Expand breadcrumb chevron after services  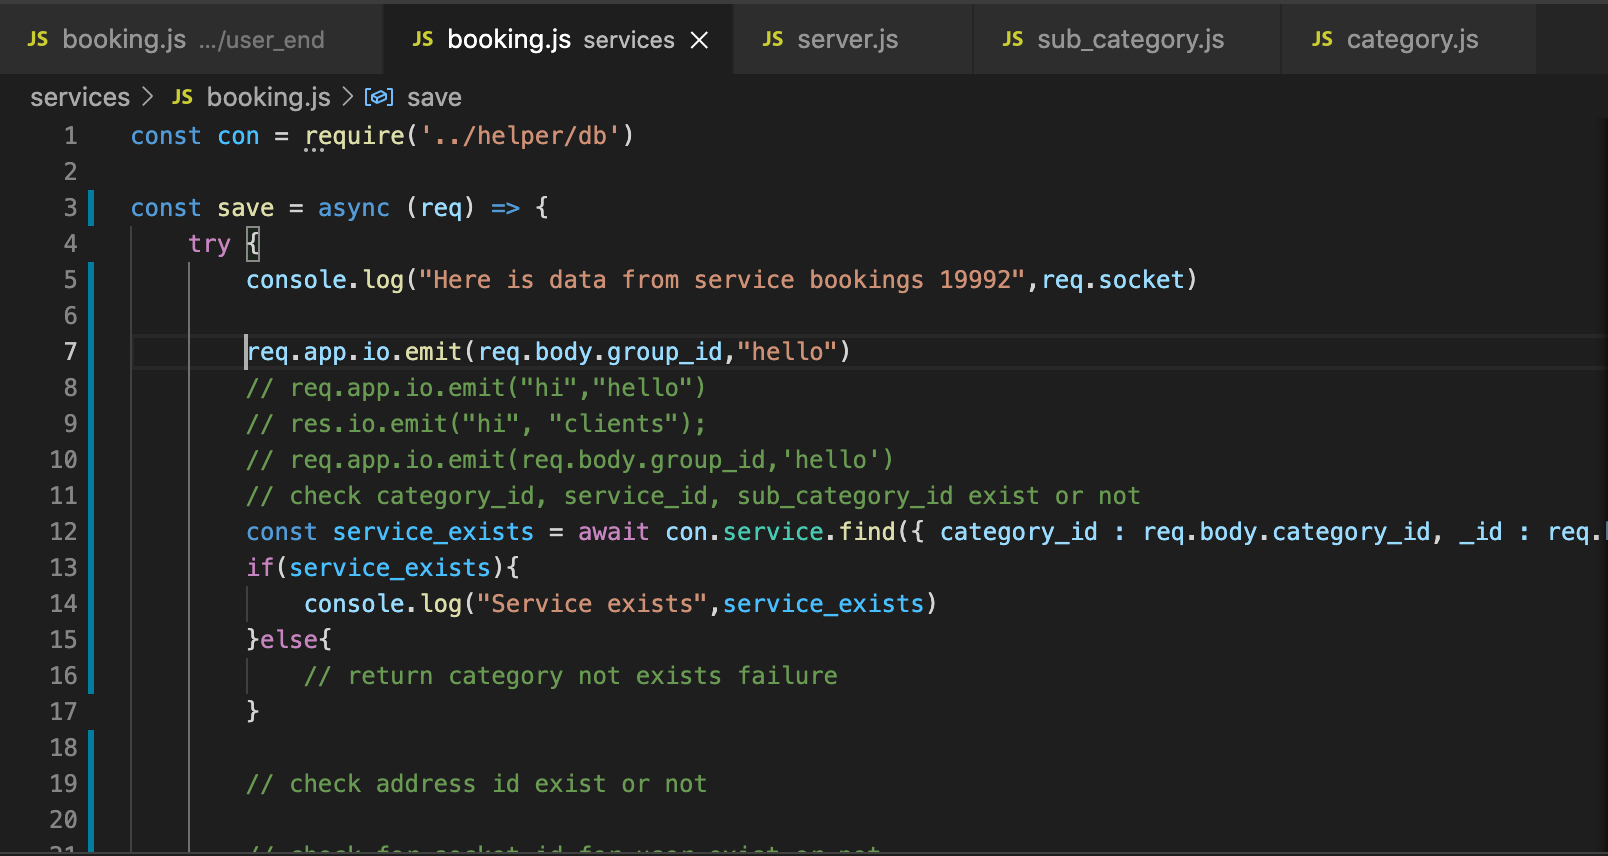click(148, 97)
